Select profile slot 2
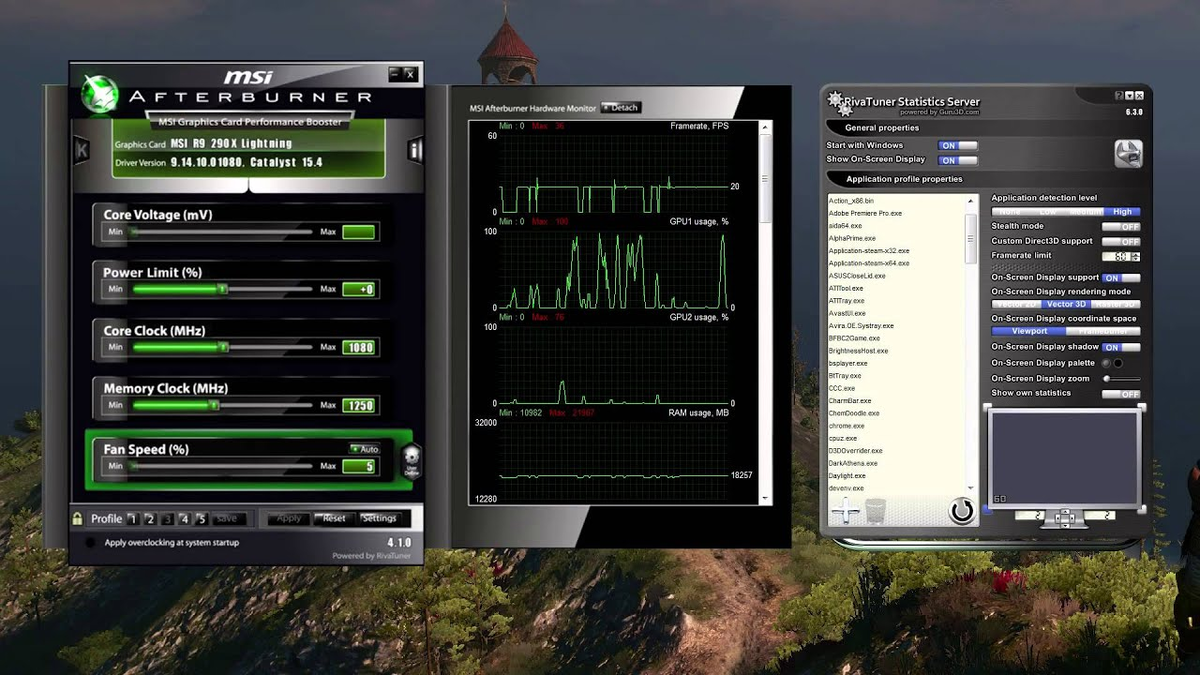The width and height of the screenshot is (1200, 675). [x=149, y=519]
